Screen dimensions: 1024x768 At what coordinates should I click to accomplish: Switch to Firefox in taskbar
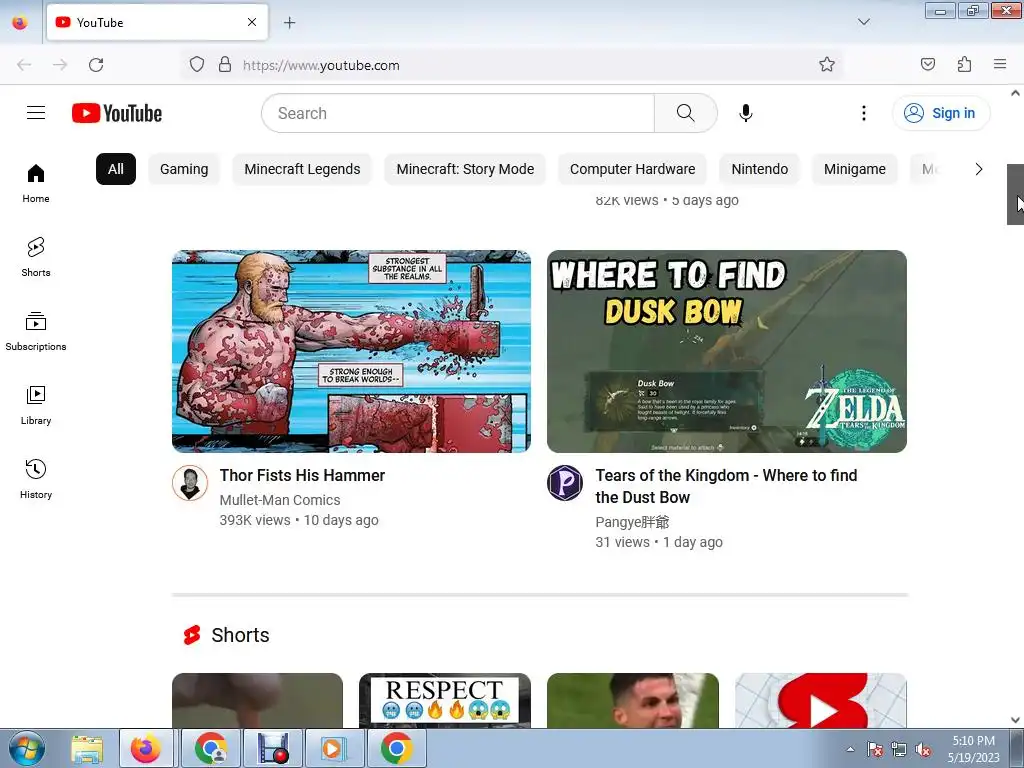pos(146,748)
